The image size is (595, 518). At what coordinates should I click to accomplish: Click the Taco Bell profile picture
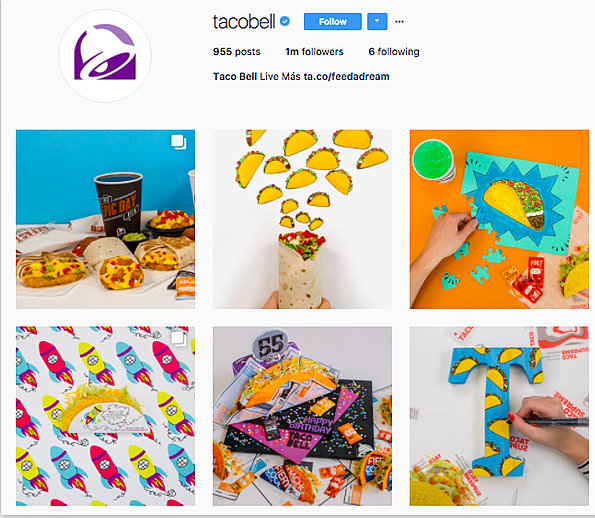pyautogui.click(x=105, y=56)
